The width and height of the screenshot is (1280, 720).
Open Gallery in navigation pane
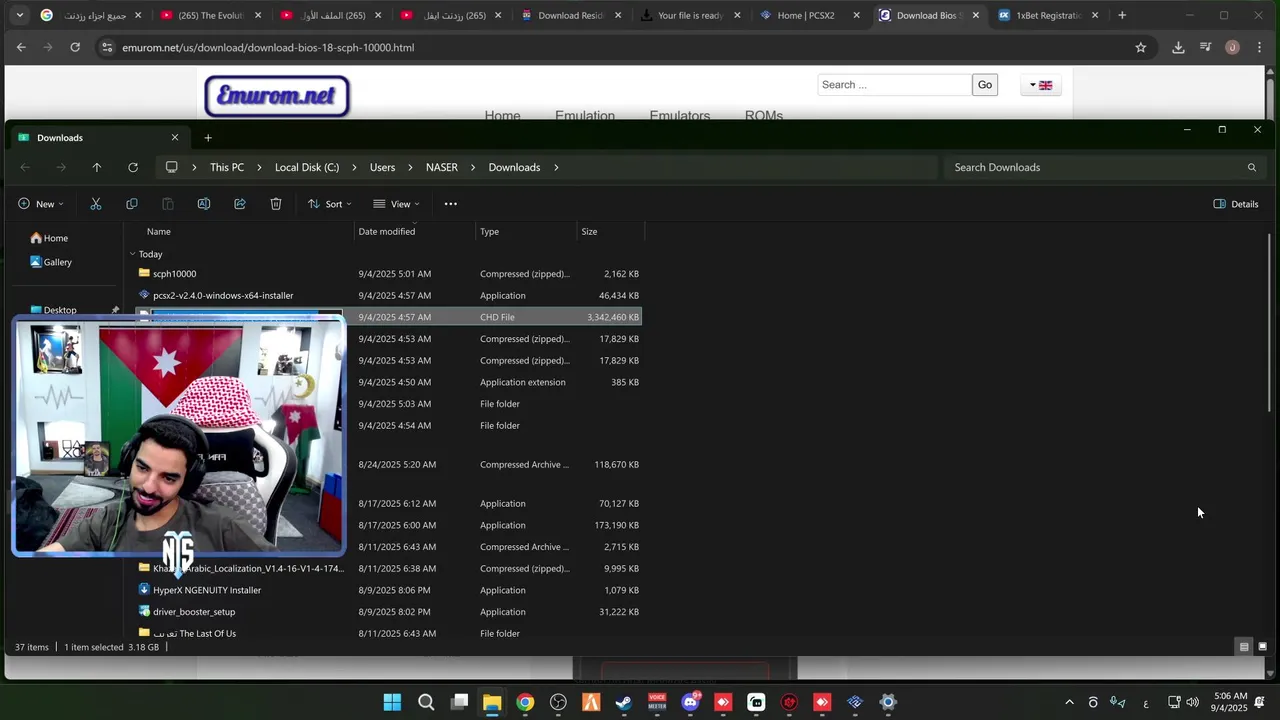[x=51, y=262]
